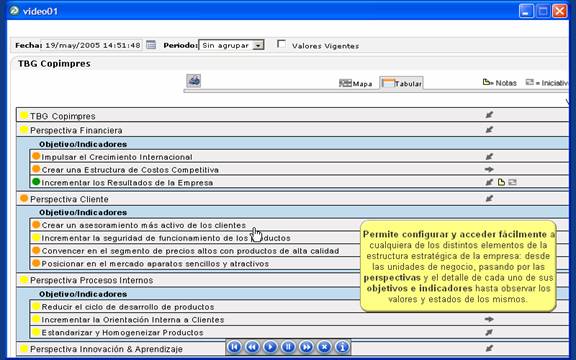Click the Iniciativas legend icon

(529, 82)
